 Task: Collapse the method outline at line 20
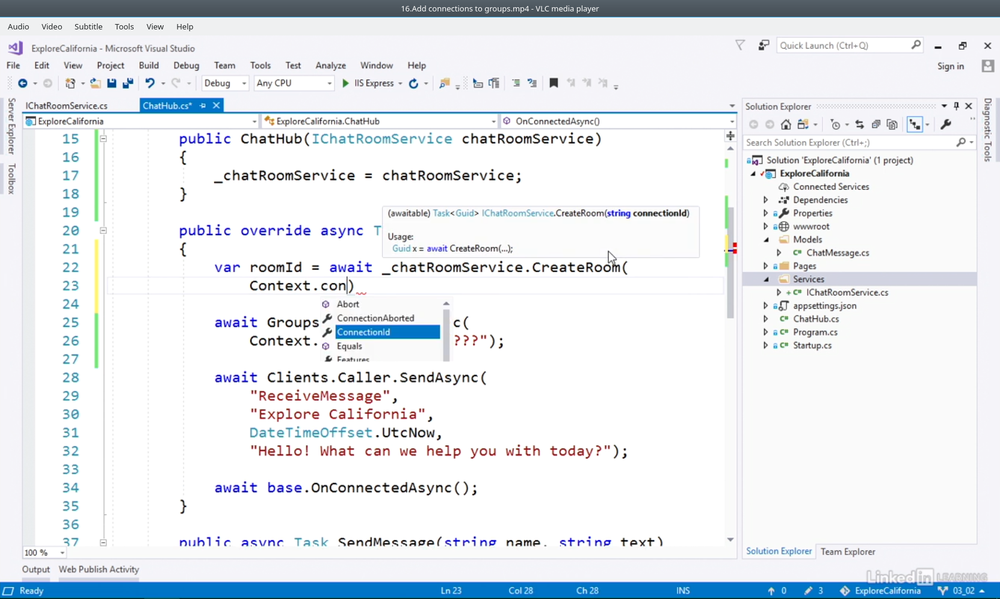click(x=103, y=230)
